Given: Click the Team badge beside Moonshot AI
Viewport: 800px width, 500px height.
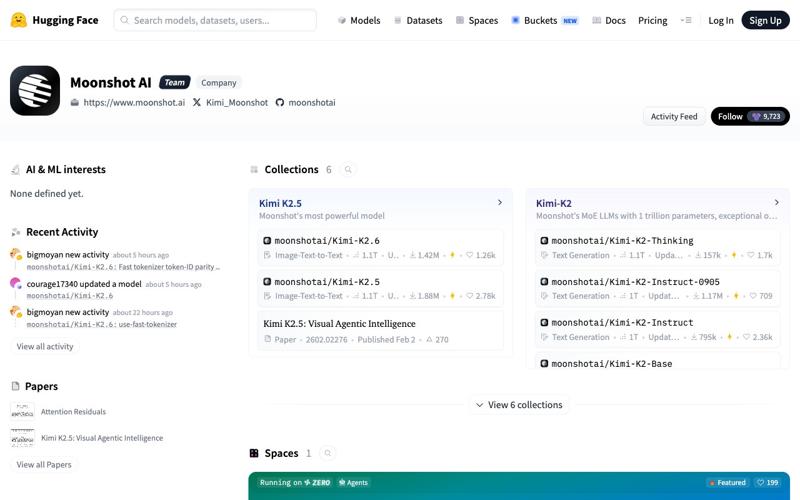Looking at the screenshot, I should tap(174, 82).
